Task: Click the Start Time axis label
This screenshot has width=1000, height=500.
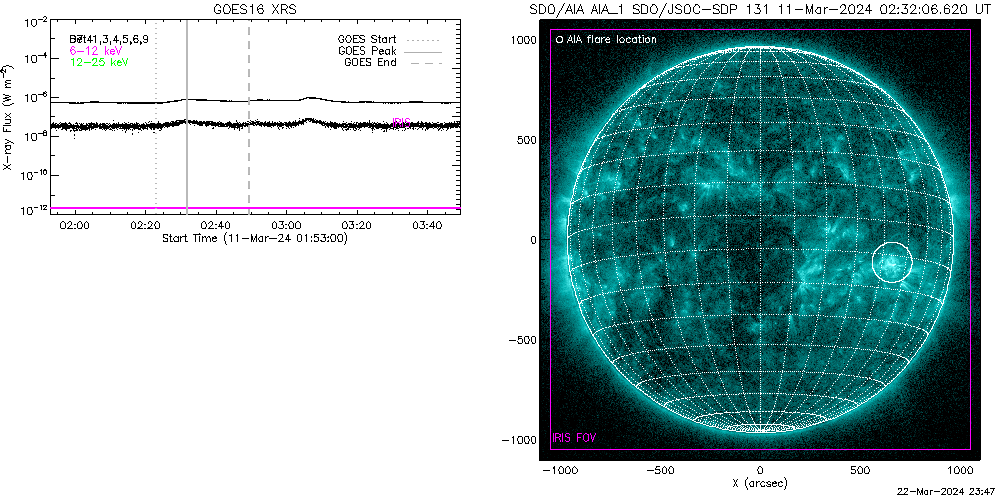Action: pyautogui.click(x=254, y=239)
